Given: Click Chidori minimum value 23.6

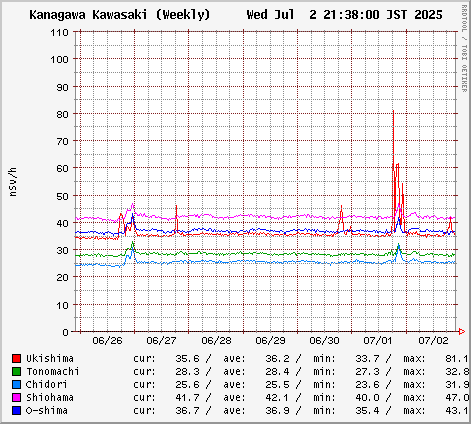Looking at the screenshot, I should click(x=367, y=384).
